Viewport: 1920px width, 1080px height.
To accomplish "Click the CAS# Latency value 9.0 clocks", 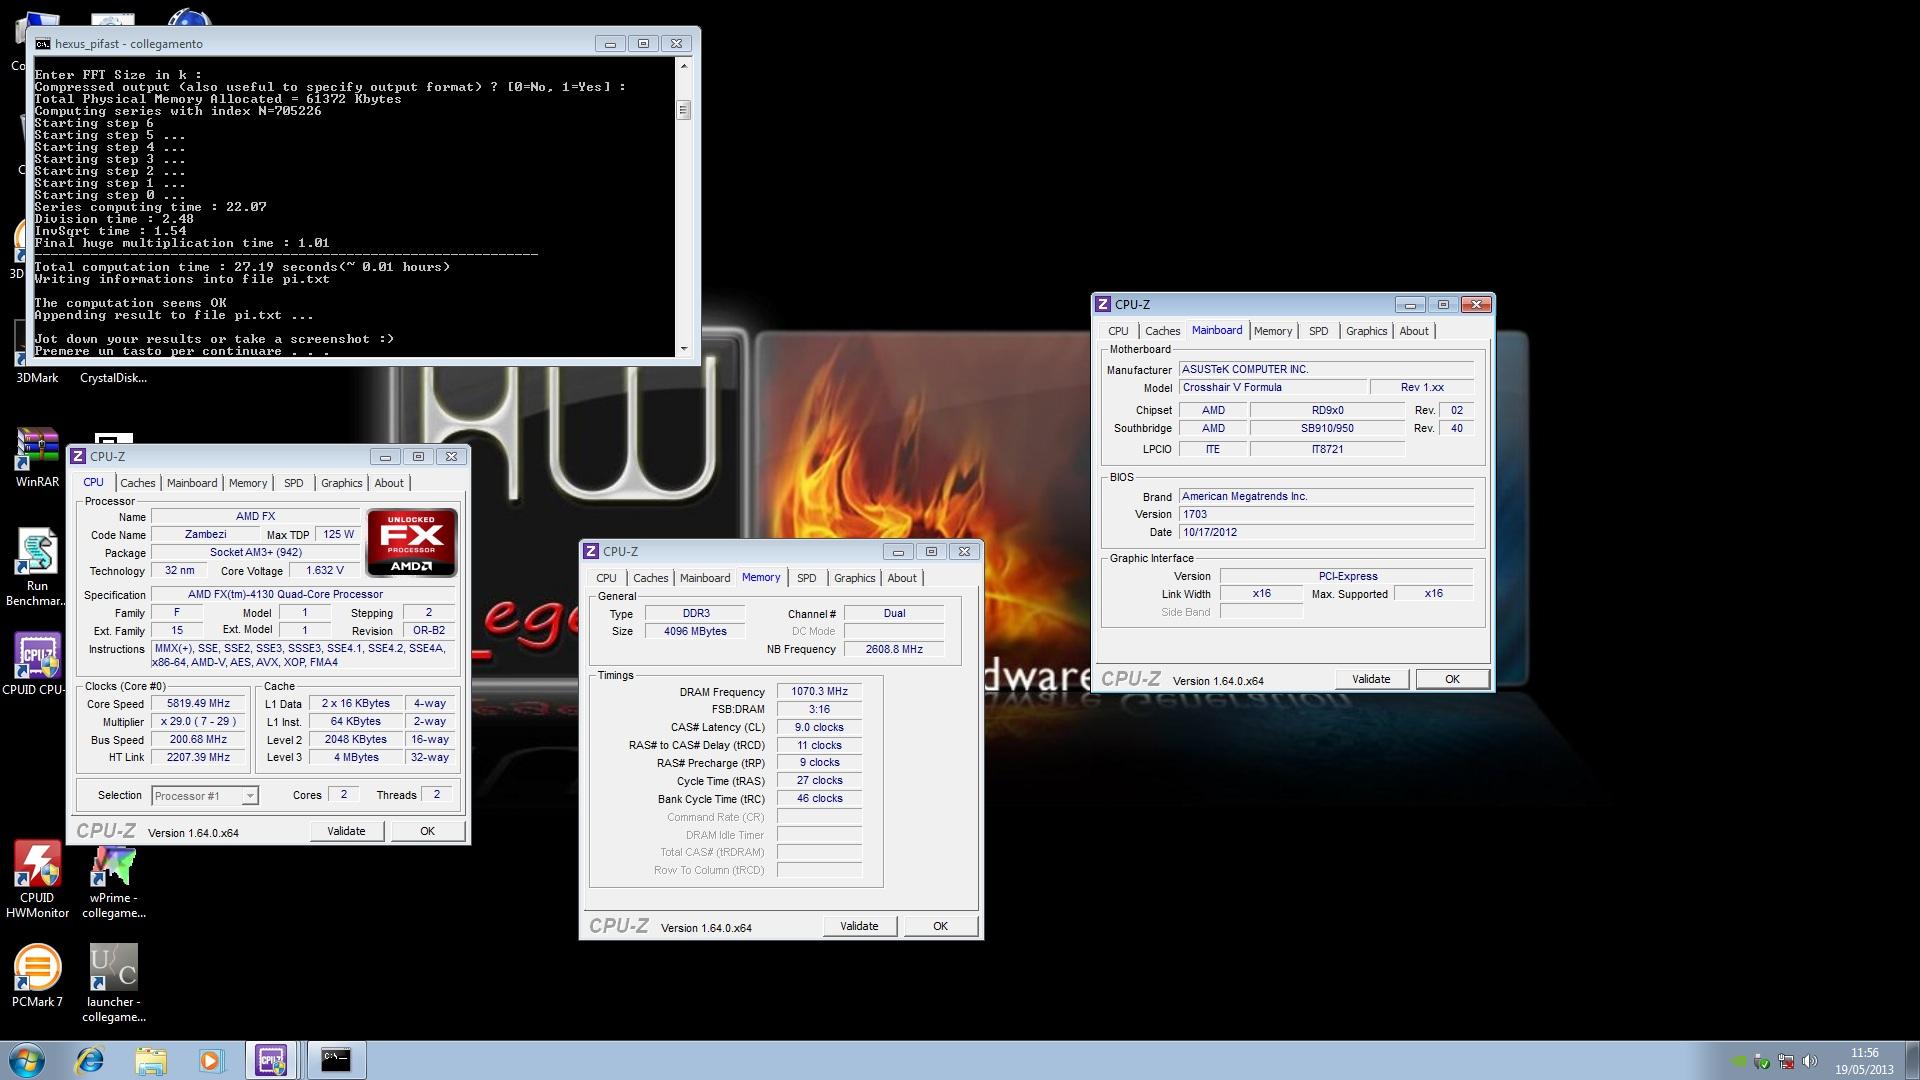I will coord(819,728).
